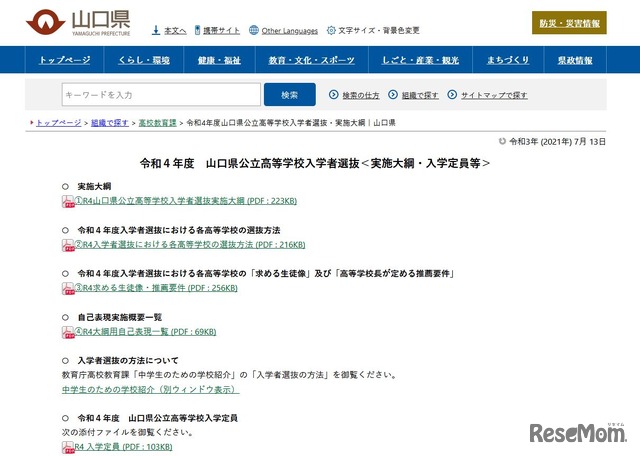The height and width of the screenshot is (456, 640).
Task: Click the globe icon beside Other Languages
Action: (x=254, y=31)
